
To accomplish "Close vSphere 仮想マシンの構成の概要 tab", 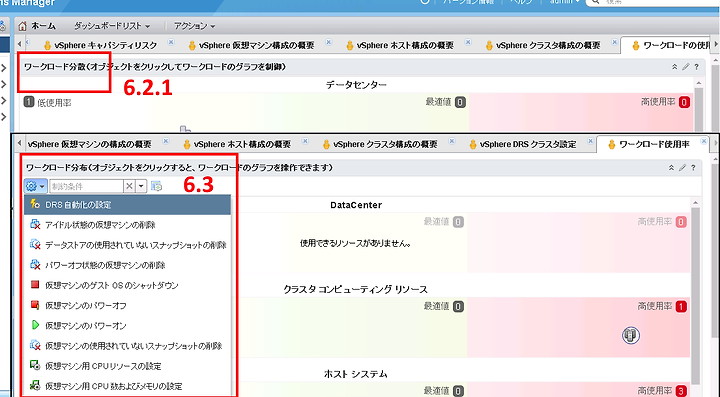I will point(166,141).
